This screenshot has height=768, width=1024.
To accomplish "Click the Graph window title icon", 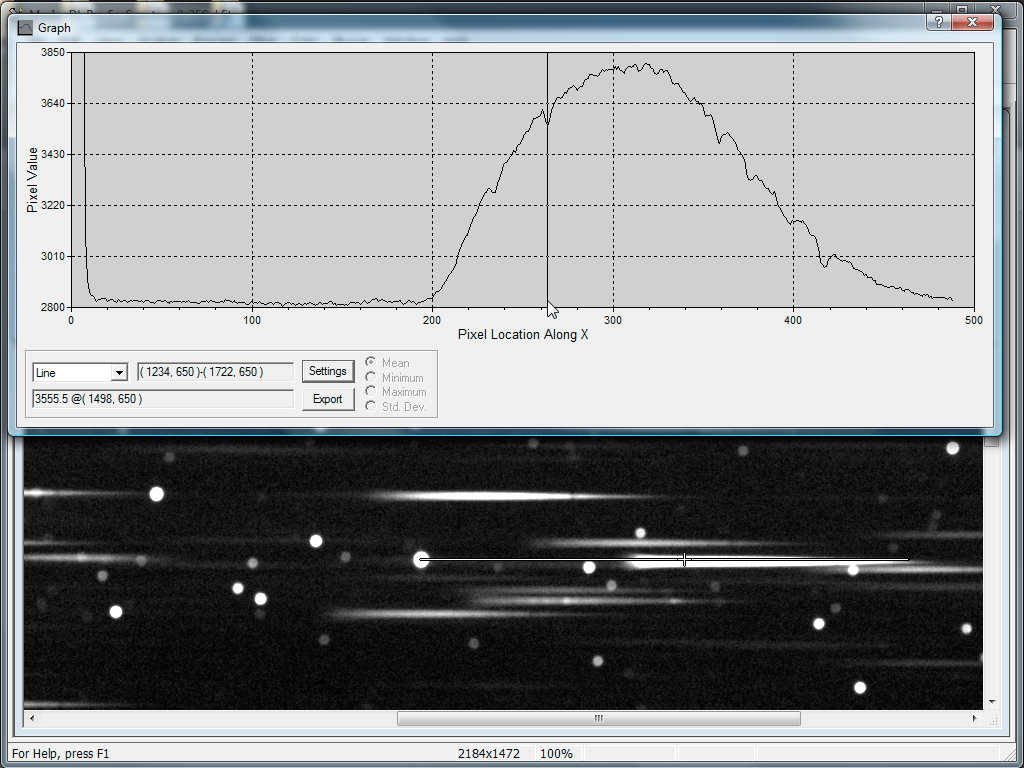I will pyautogui.click(x=25, y=28).
